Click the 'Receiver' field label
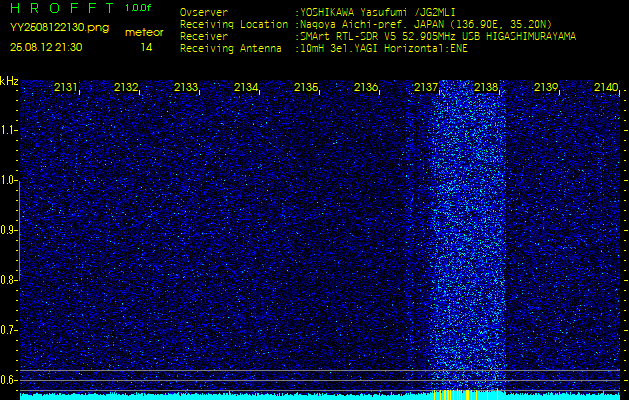Image resolution: width=629 pixels, height=400 pixels. pyautogui.click(x=204, y=37)
